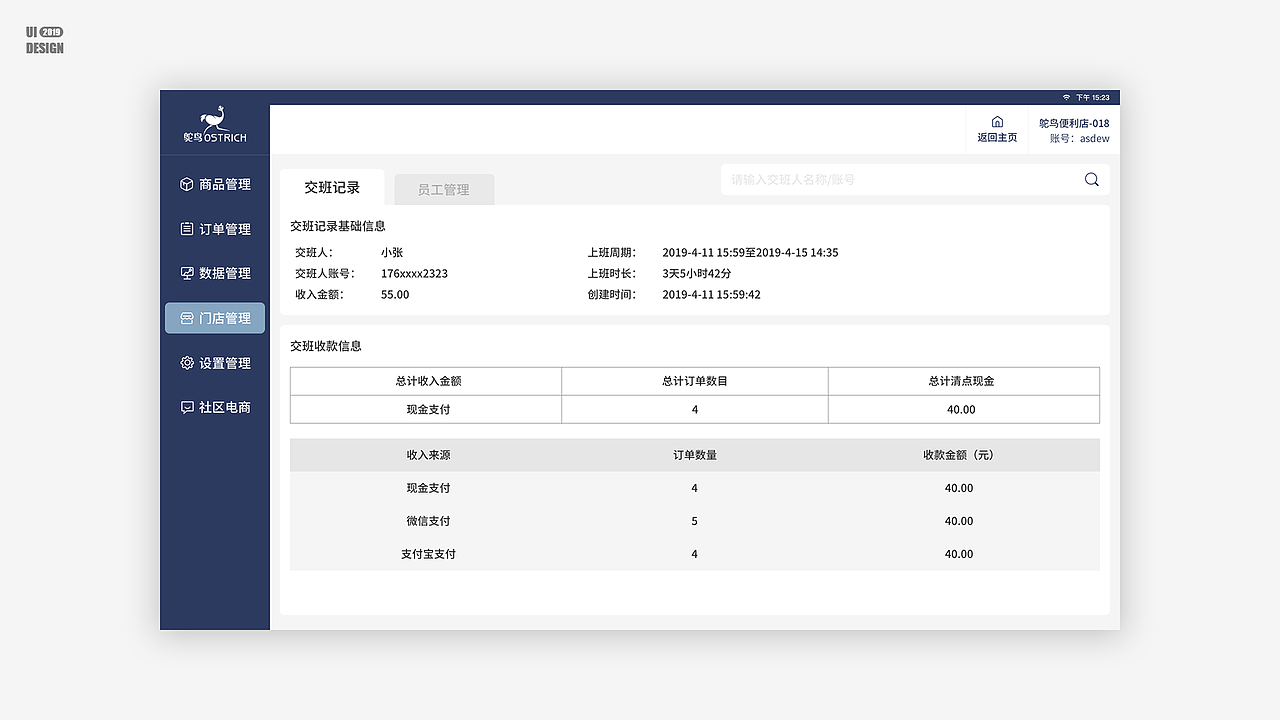1280x720 pixels.
Task: Click the 上班周期 field label
Action: point(612,253)
